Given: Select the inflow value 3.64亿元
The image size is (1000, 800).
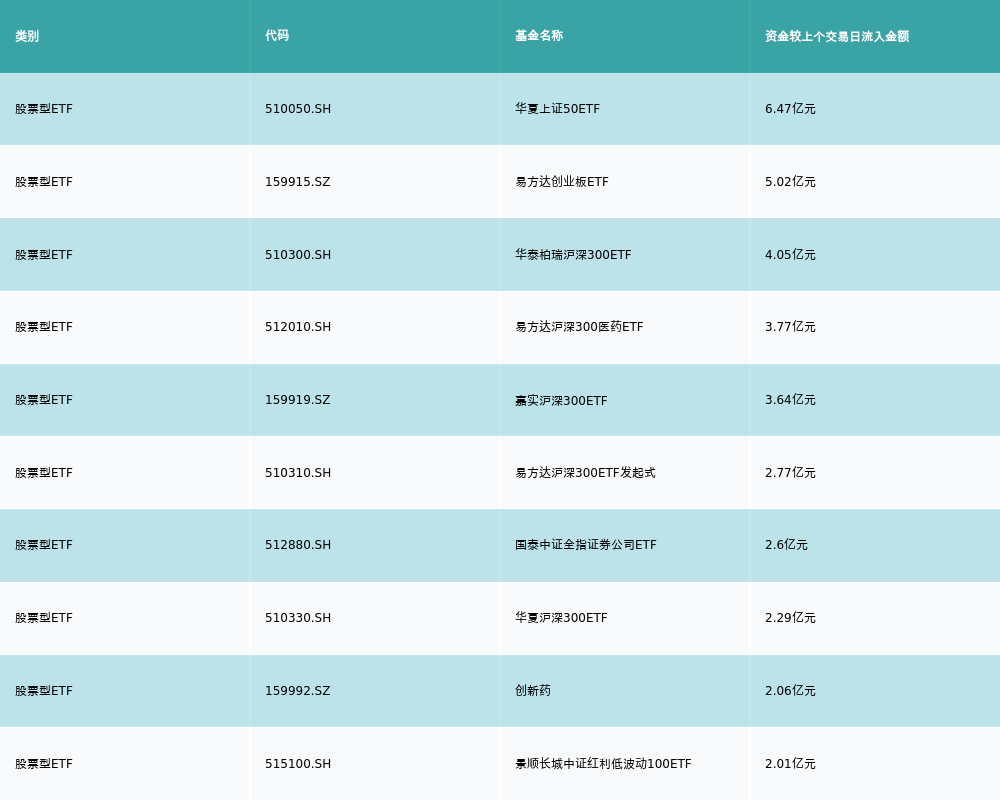Looking at the screenshot, I should tap(790, 400).
